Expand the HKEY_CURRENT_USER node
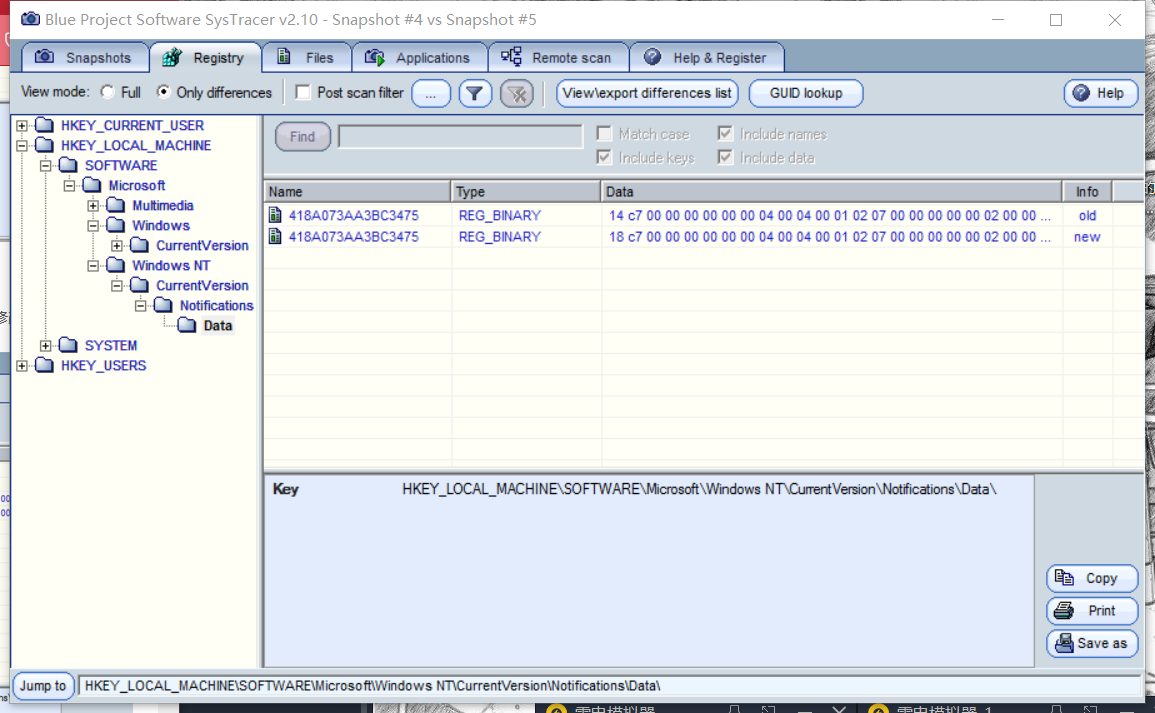The image size is (1155, 713). click(x=22, y=125)
